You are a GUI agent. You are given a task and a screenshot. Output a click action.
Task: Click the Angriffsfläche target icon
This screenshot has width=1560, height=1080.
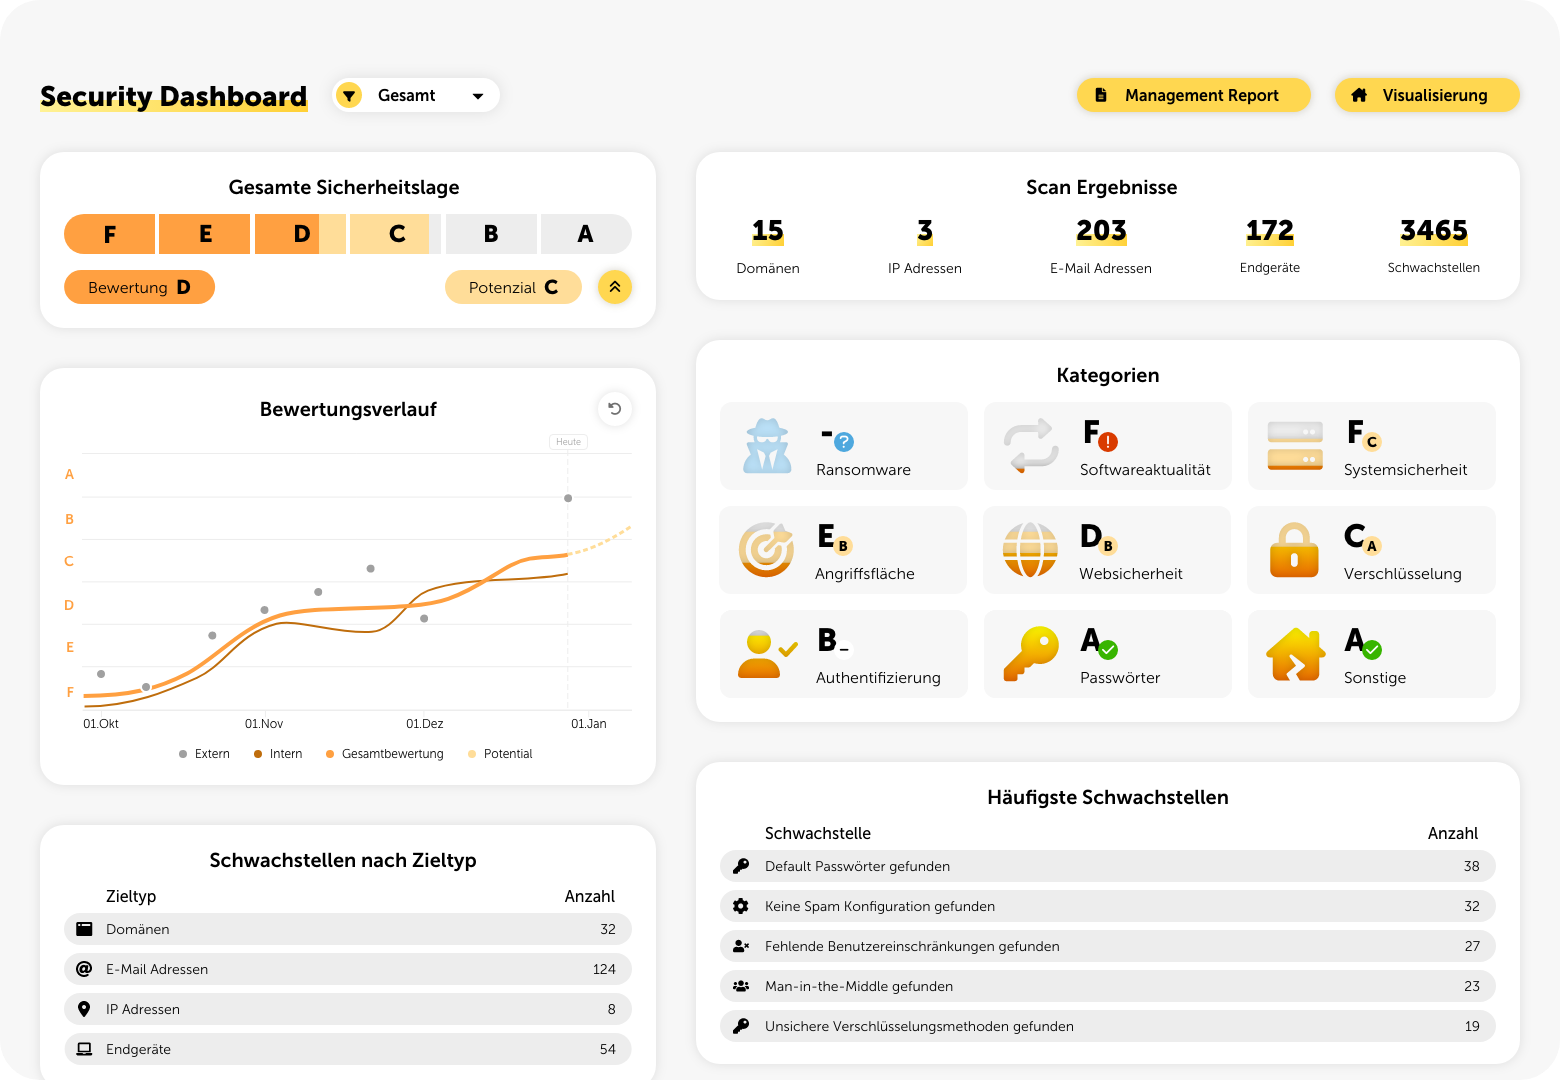point(766,550)
